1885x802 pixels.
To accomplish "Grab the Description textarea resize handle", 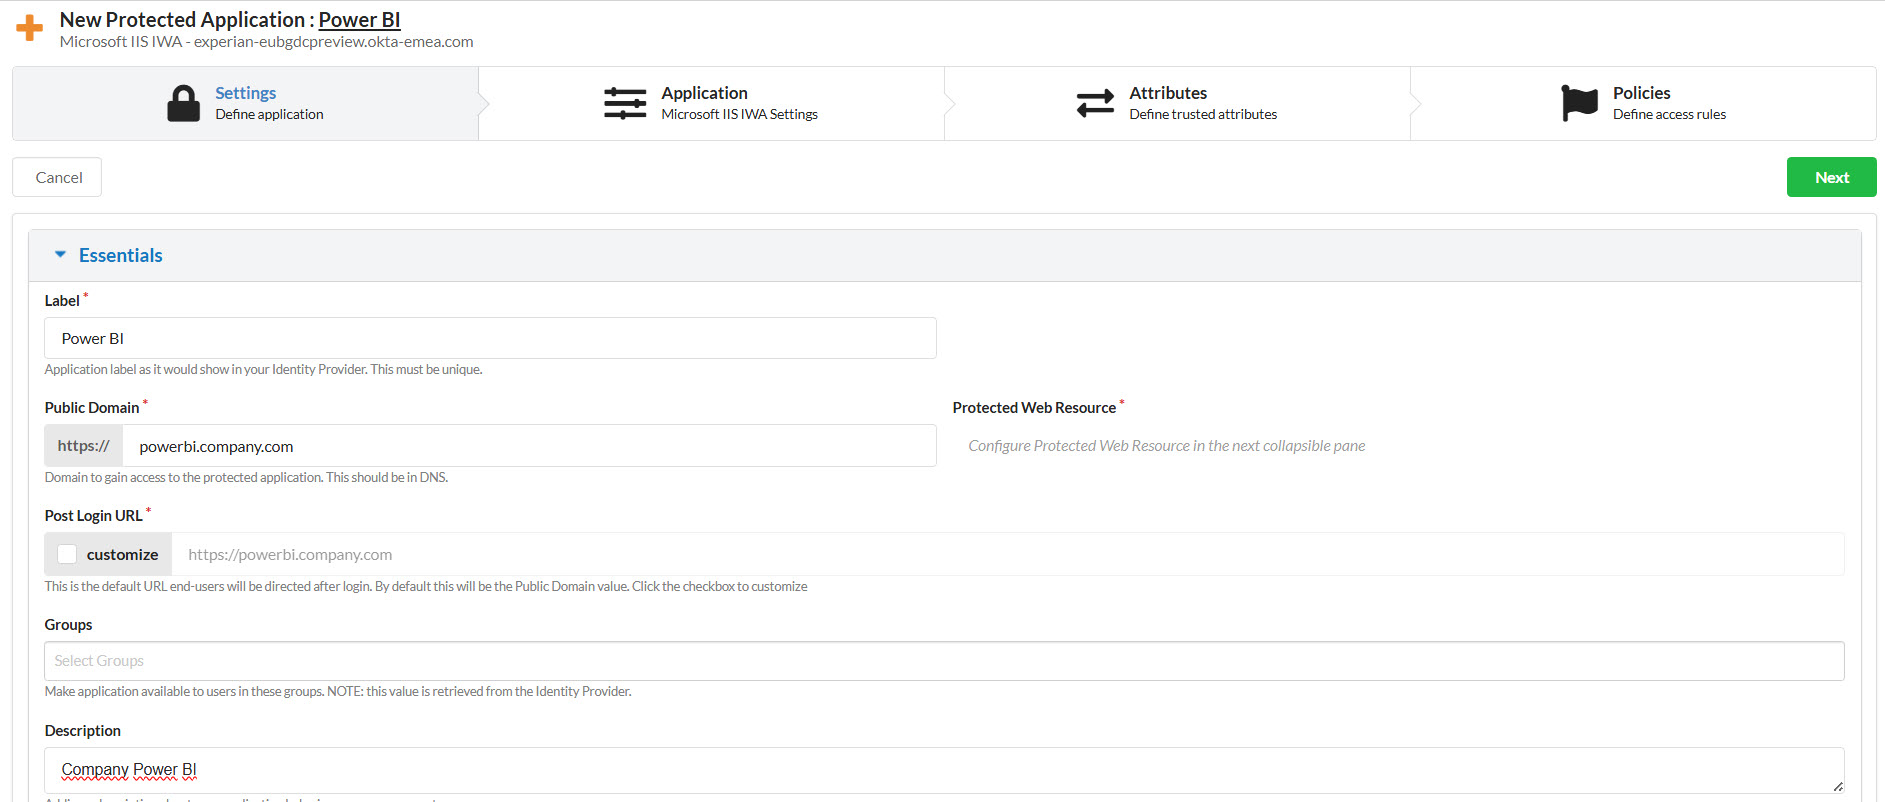I will (x=1838, y=787).
